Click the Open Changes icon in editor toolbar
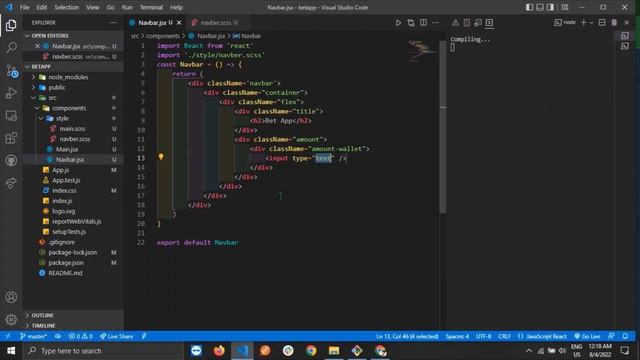Screen dimensions: 640x360 coord(411,23)
